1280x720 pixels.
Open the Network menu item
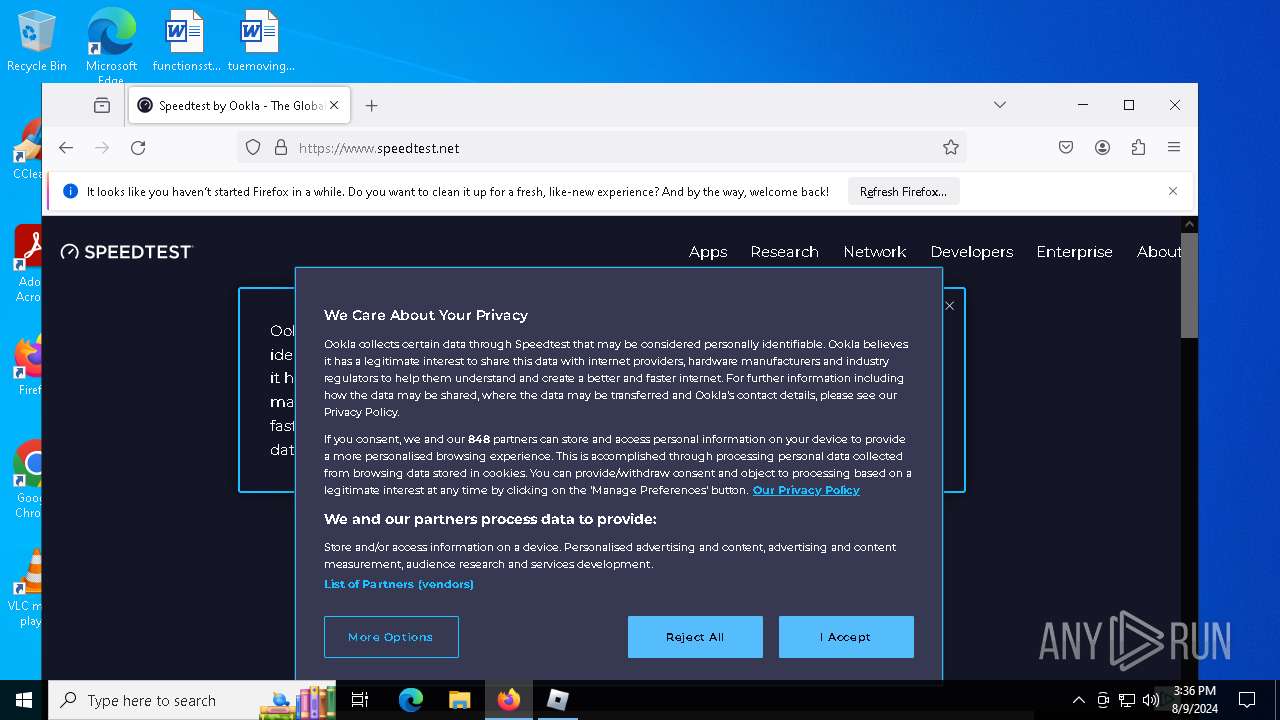(x=875, y=252)
